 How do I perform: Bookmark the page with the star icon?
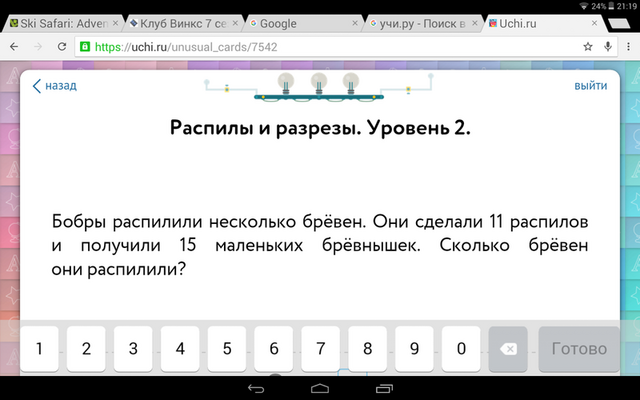coord(588,47)
